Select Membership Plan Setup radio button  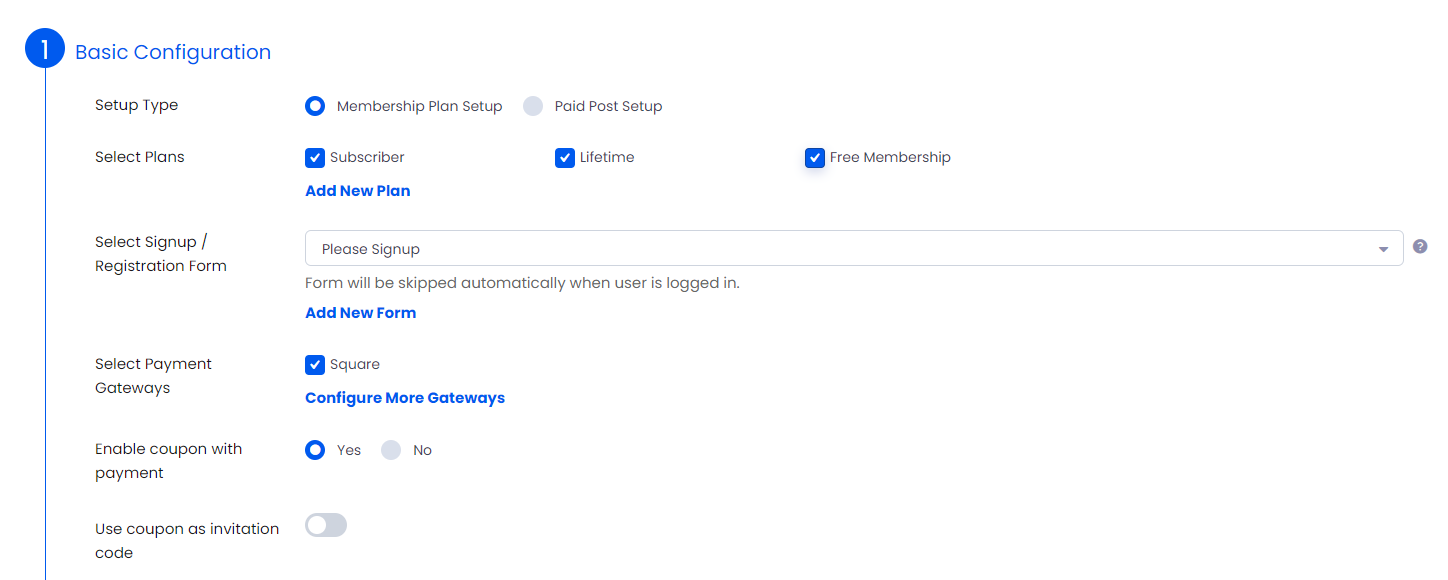pyautogui.click(x=315, y=106)
